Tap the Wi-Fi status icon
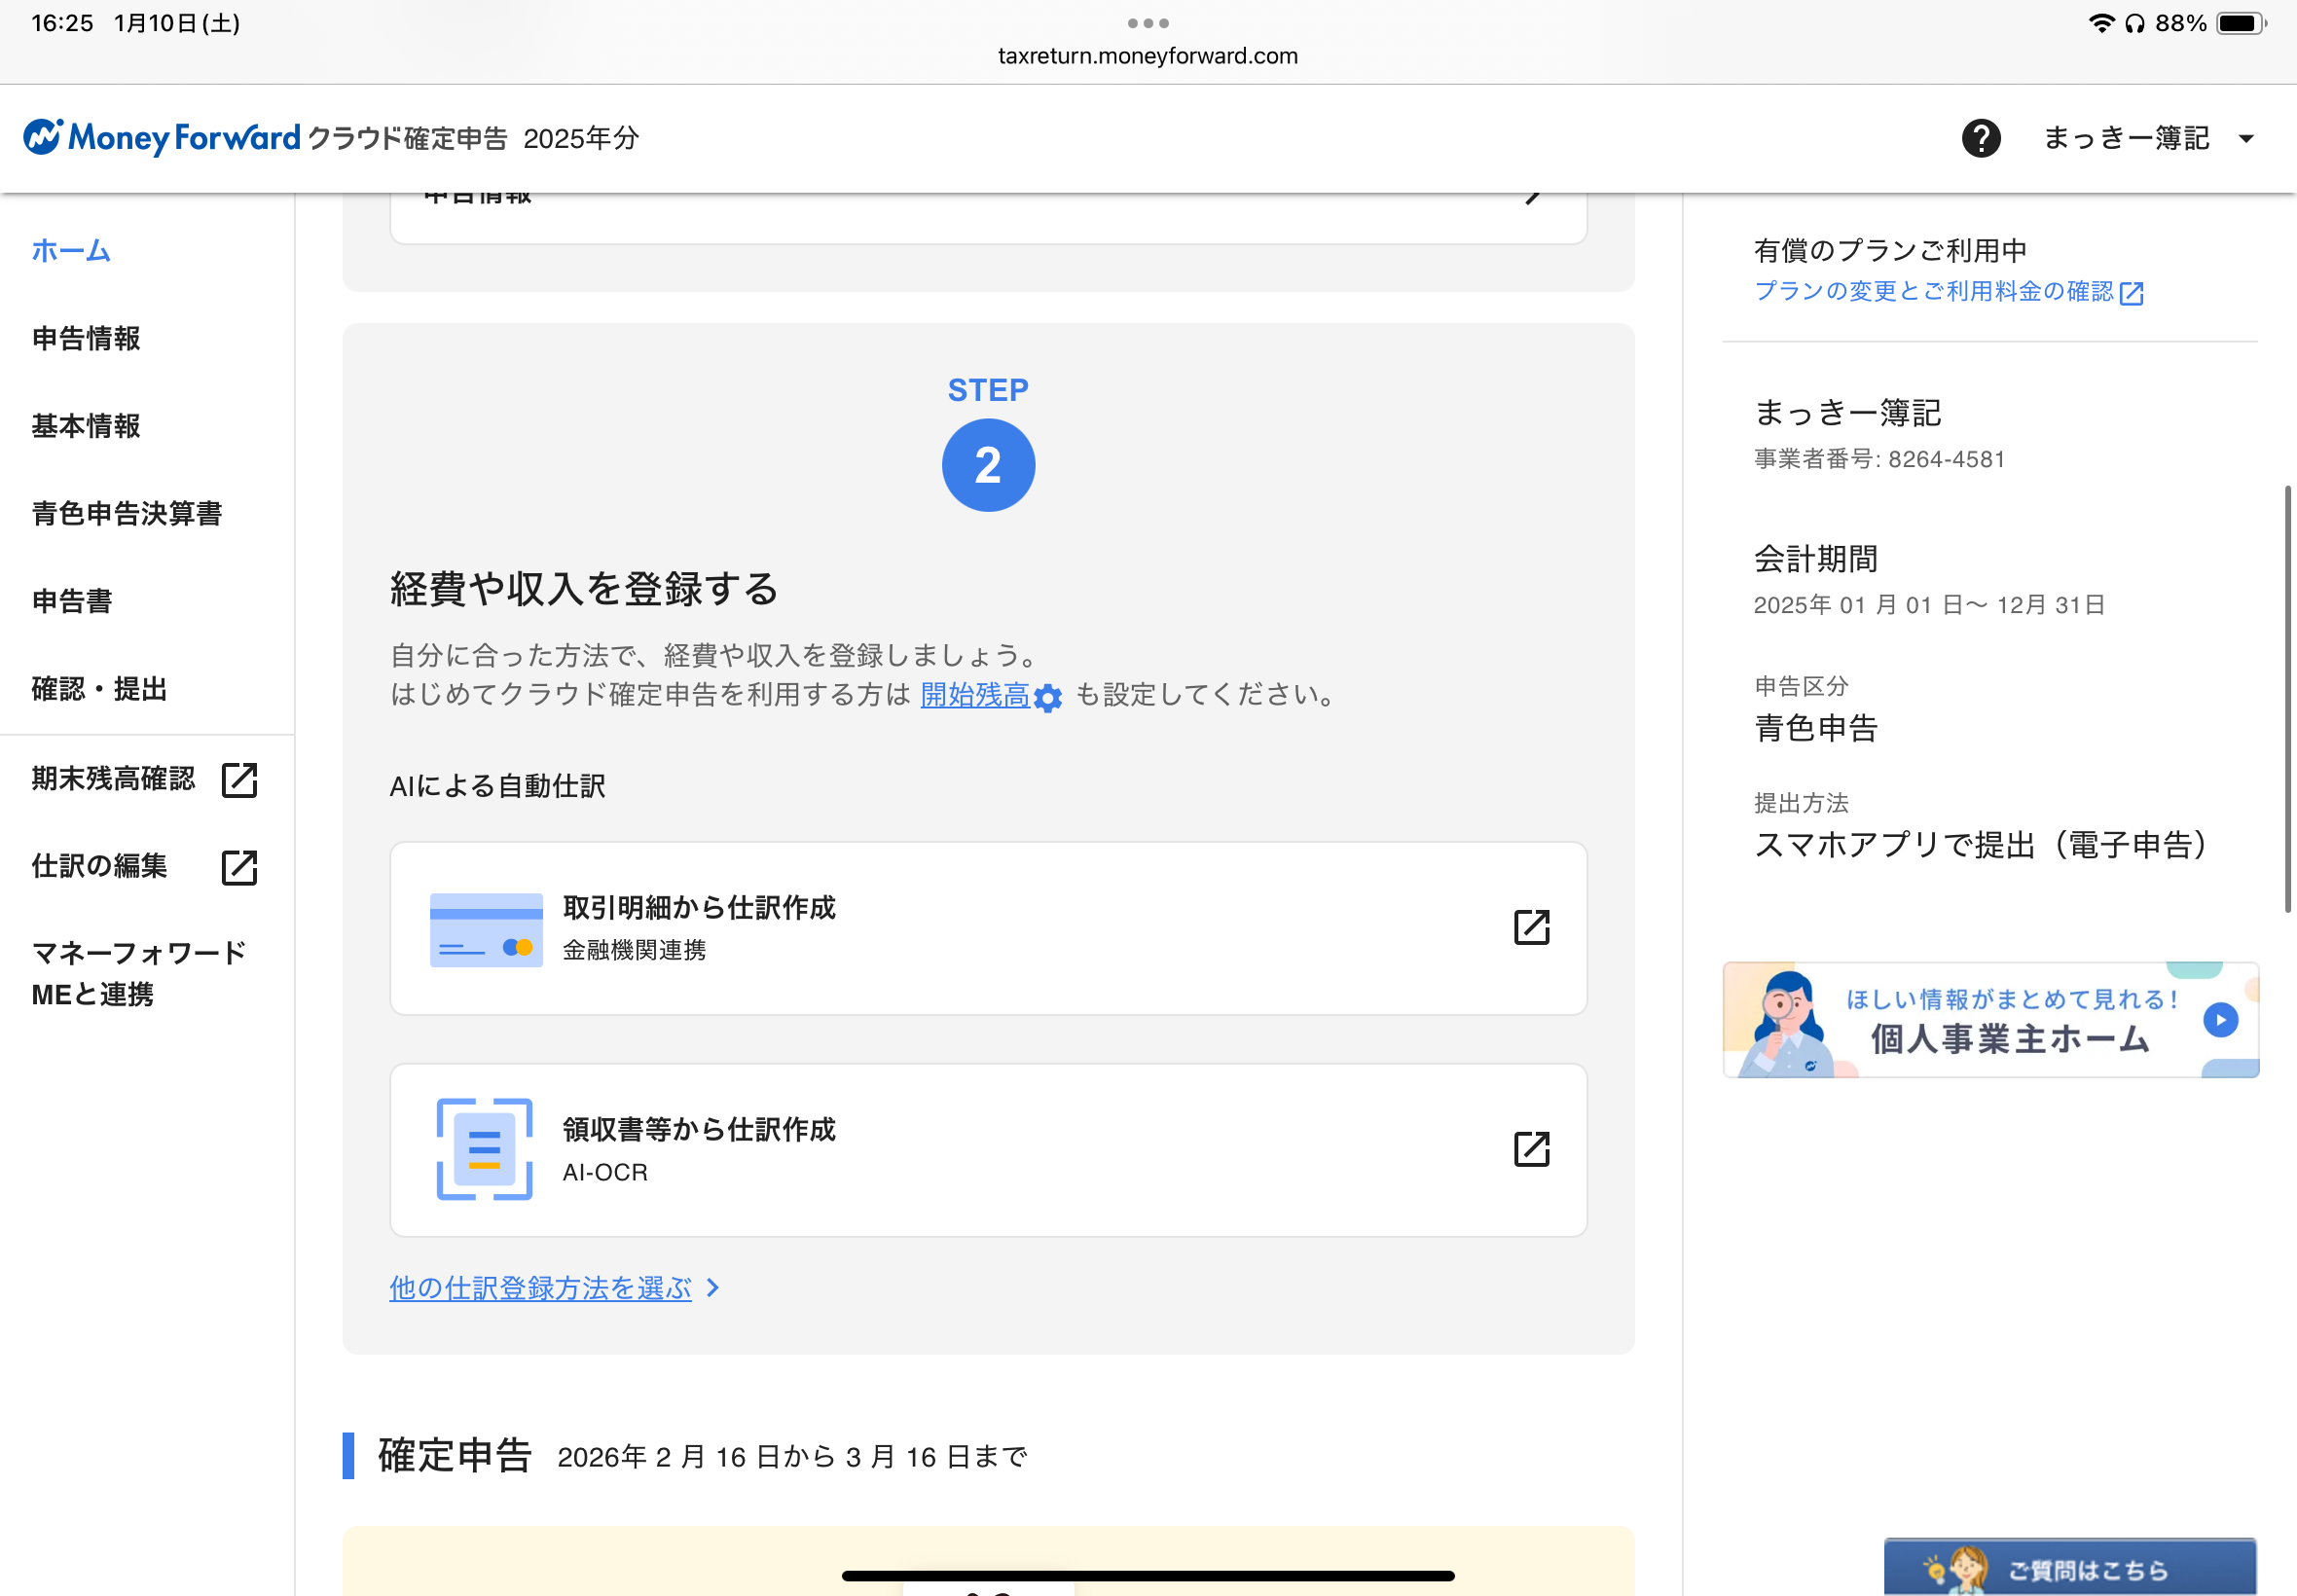The width and height of the screenshot is (2297, 1596). click(x=2101, y=23)
